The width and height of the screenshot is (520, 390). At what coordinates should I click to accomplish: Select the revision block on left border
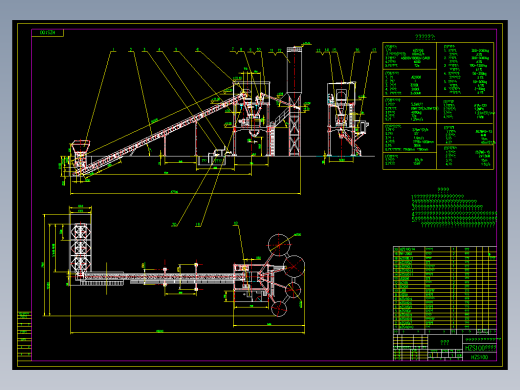24,336
